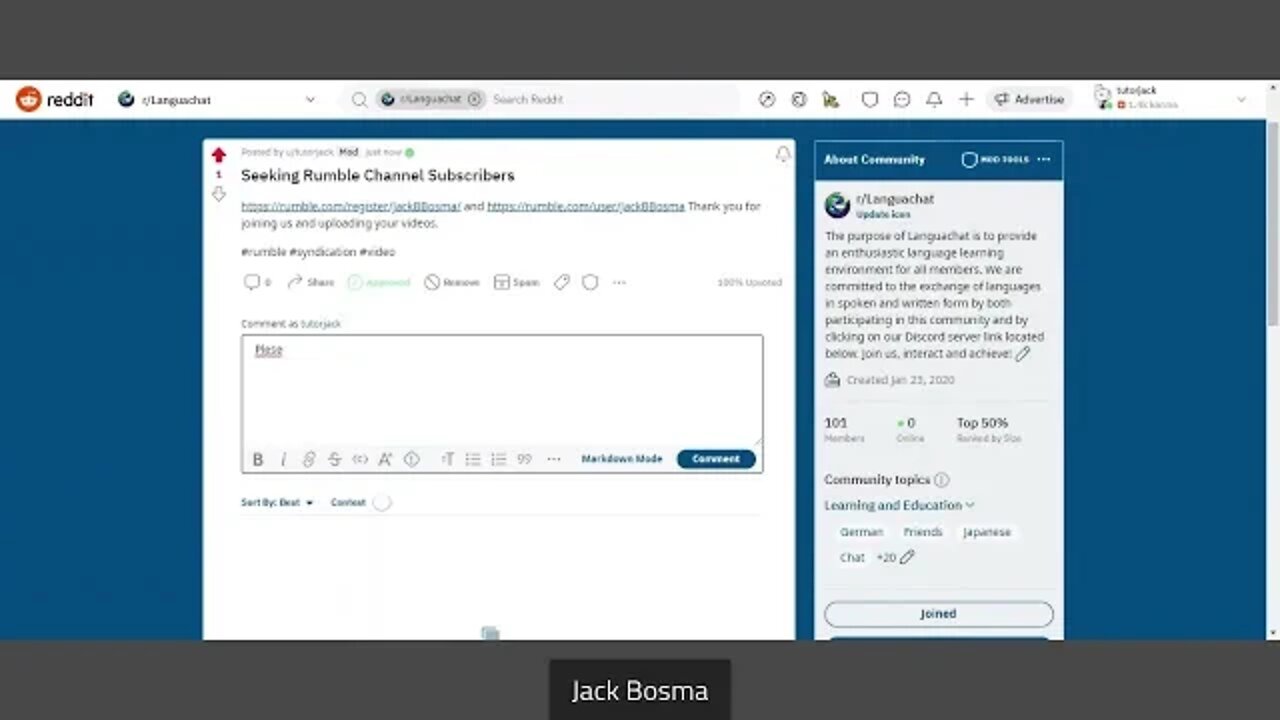Image resolution: width=1280 pixels, height=720 pixels.
Task: Open the r/Languachat community dropdown
Action: [216, 99]
